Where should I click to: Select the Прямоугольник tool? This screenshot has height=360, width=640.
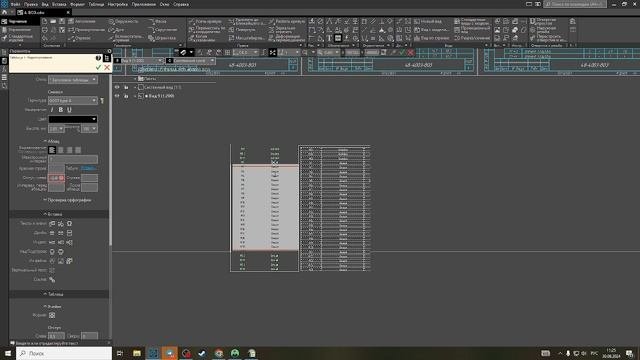click(x=86, y=30)
